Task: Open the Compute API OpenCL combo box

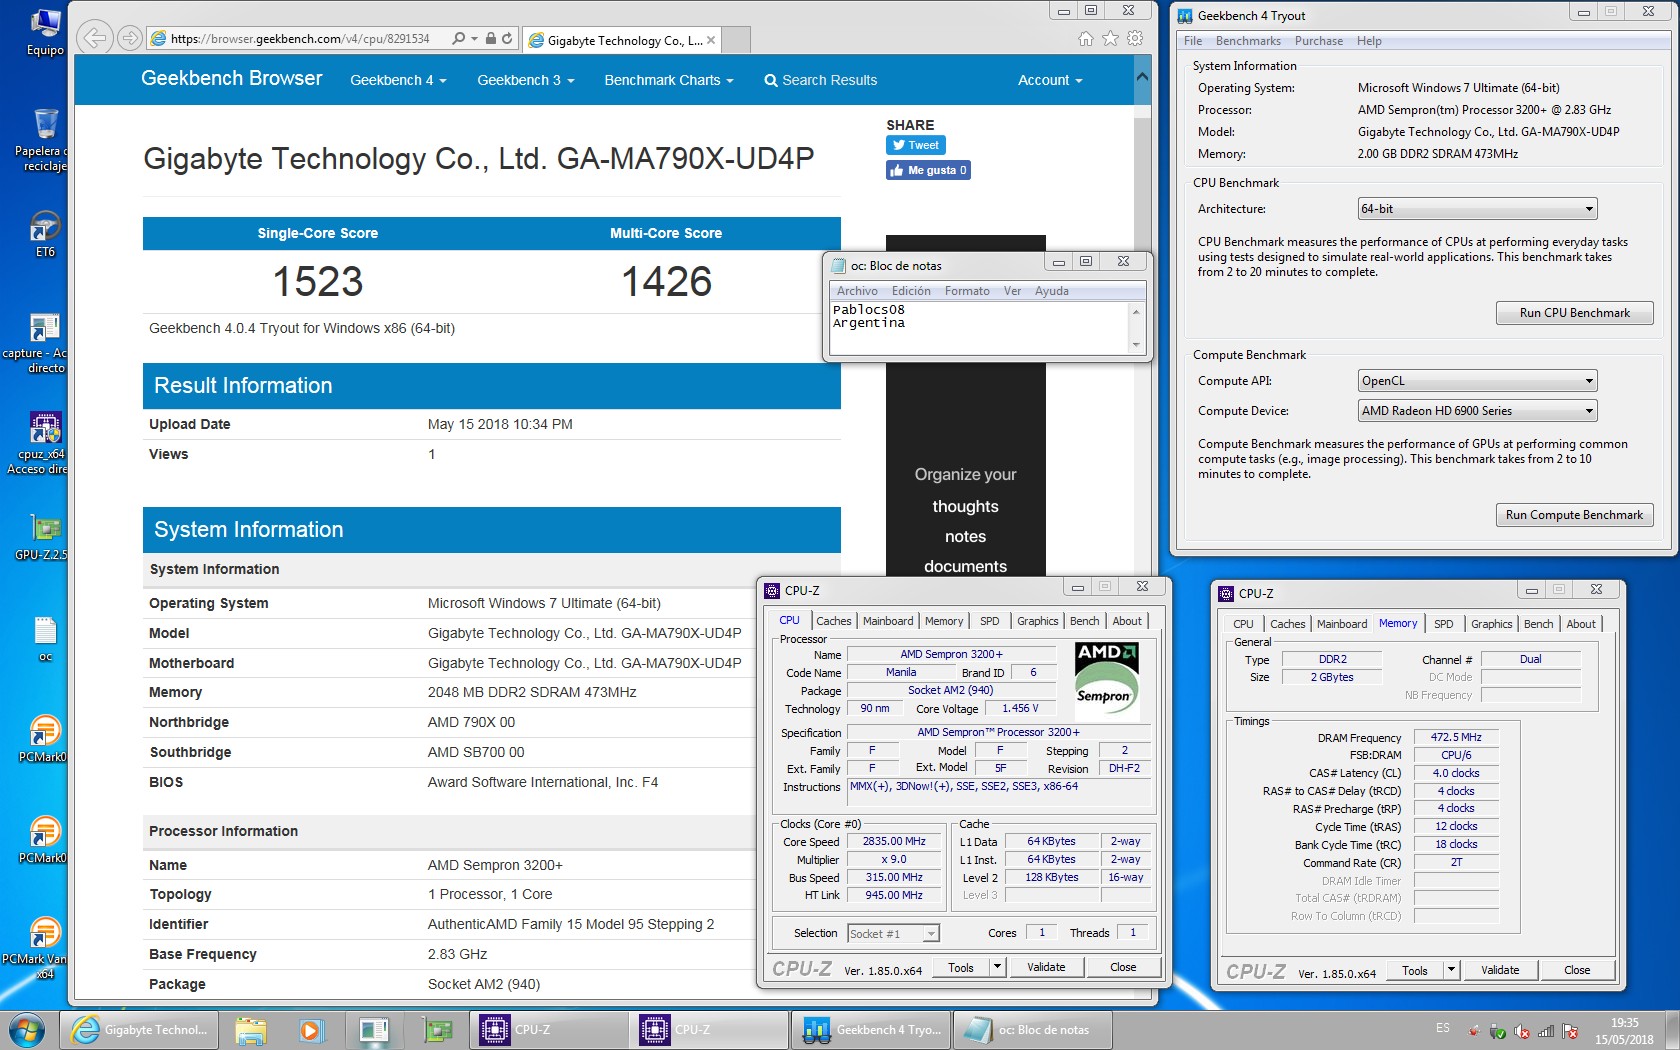Action: (1477, 381)
